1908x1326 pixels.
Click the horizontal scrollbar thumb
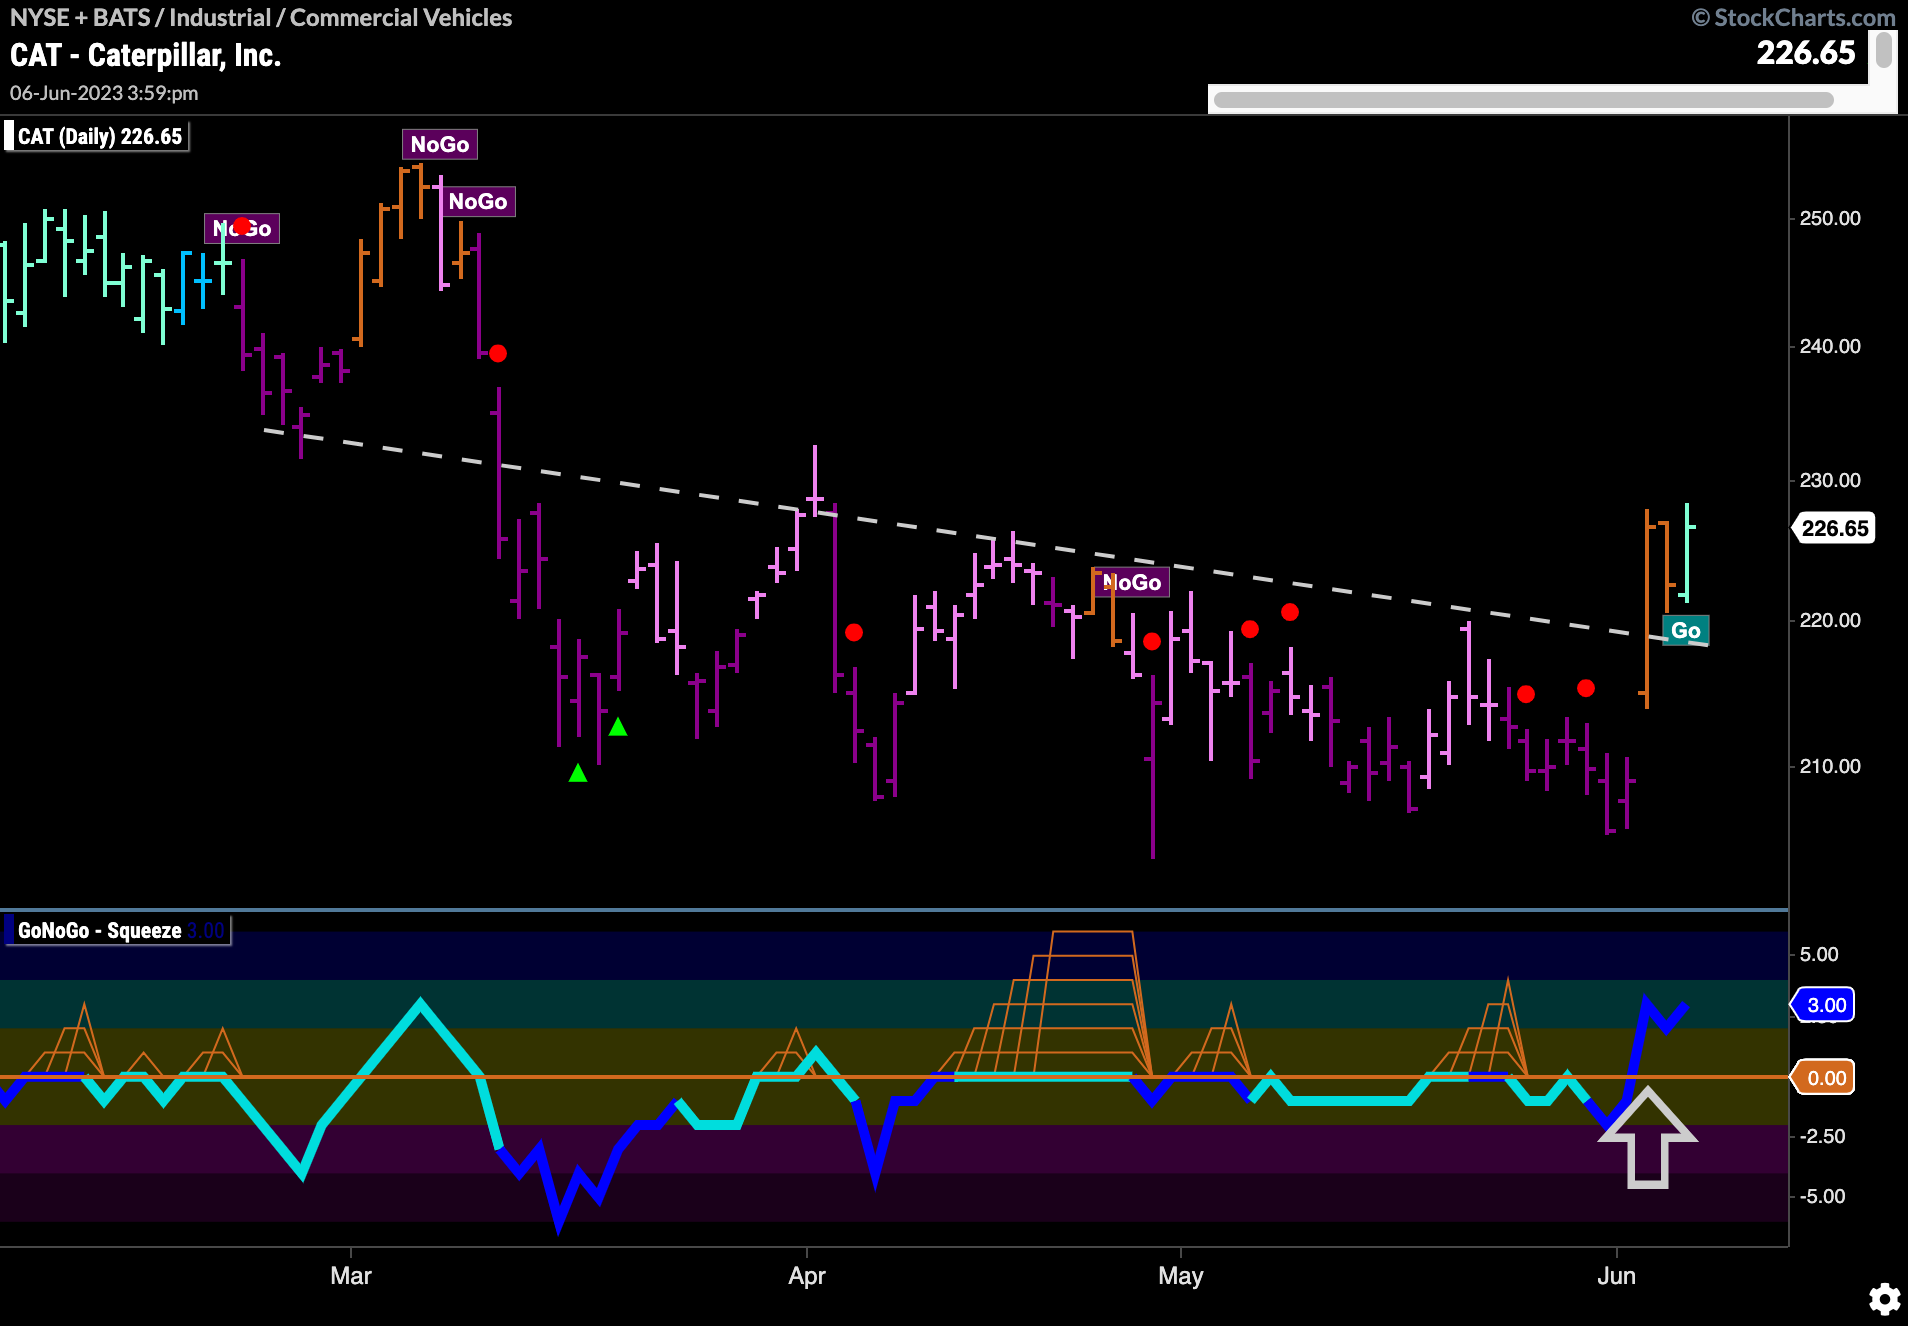coord(1523,99)
